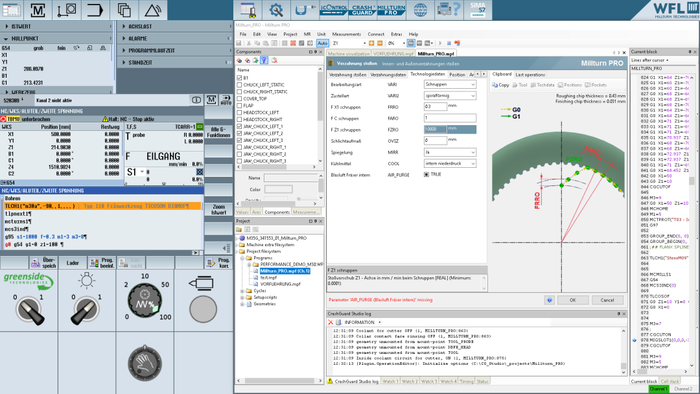Click the save icon in Millturn toolbar
Viewport: 700px width, 394px height.
pyautogui.click(x=239, y=43)
